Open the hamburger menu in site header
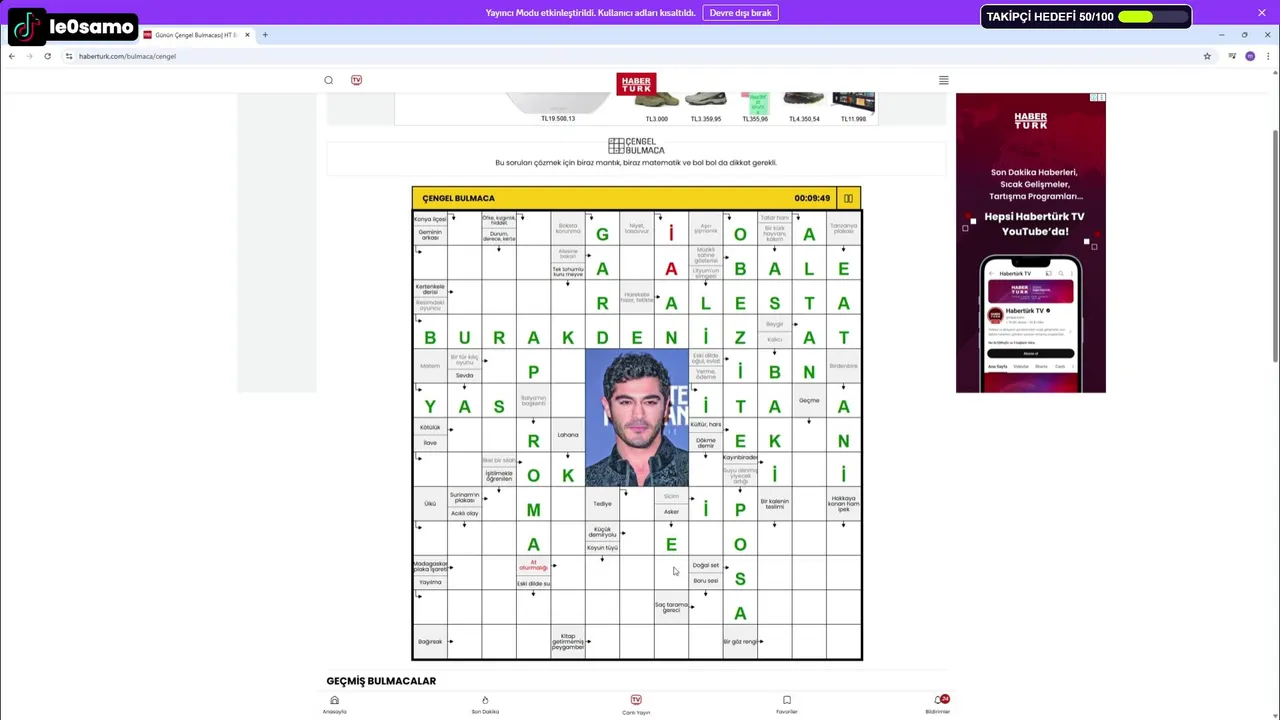 click(x=943, y=80)
